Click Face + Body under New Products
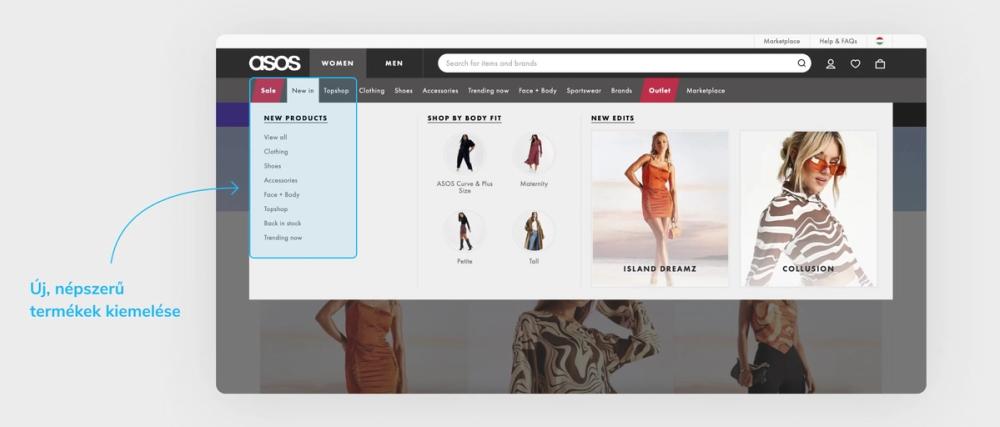This screenshot has width=1000, height=427. pos(281,194)
